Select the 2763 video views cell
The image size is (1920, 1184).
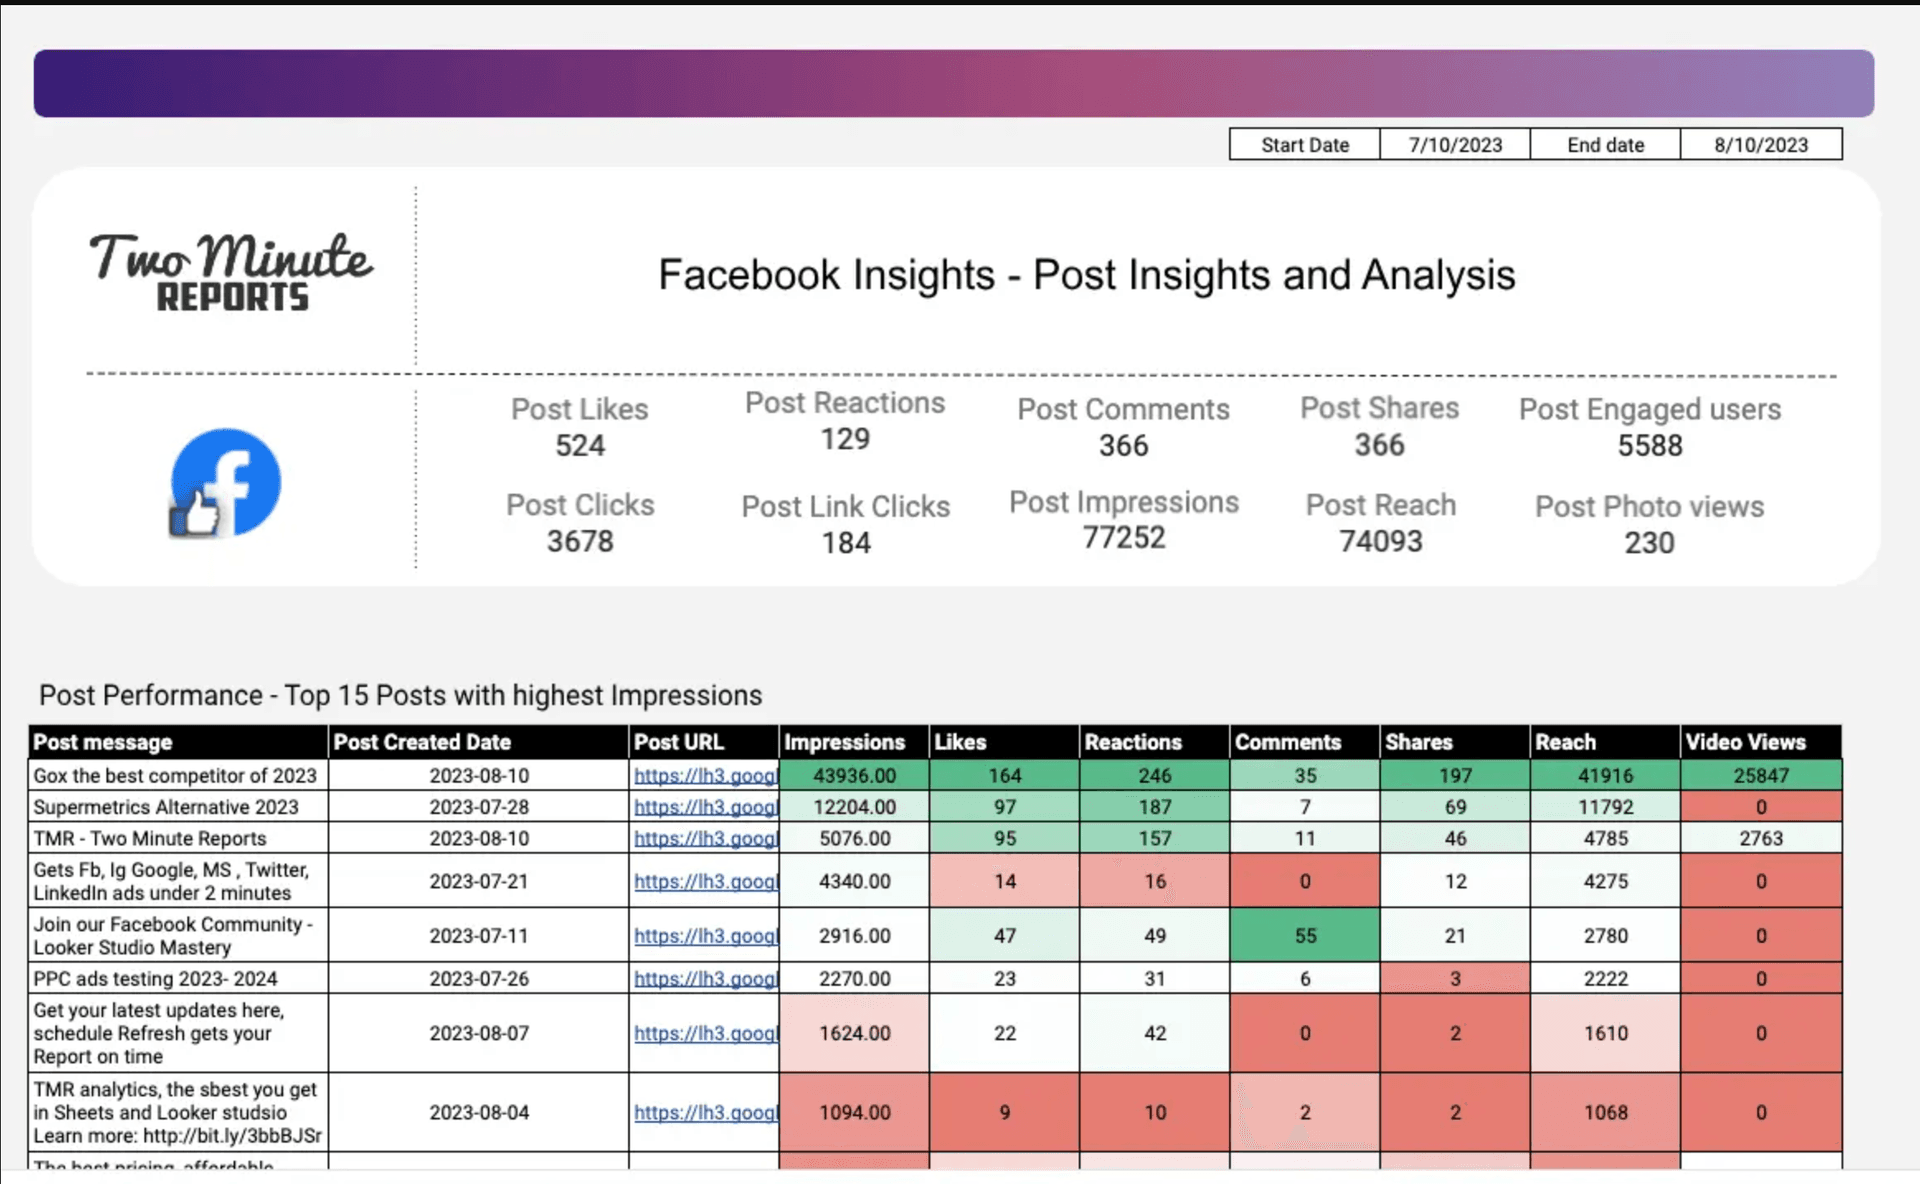[1761, 838]
